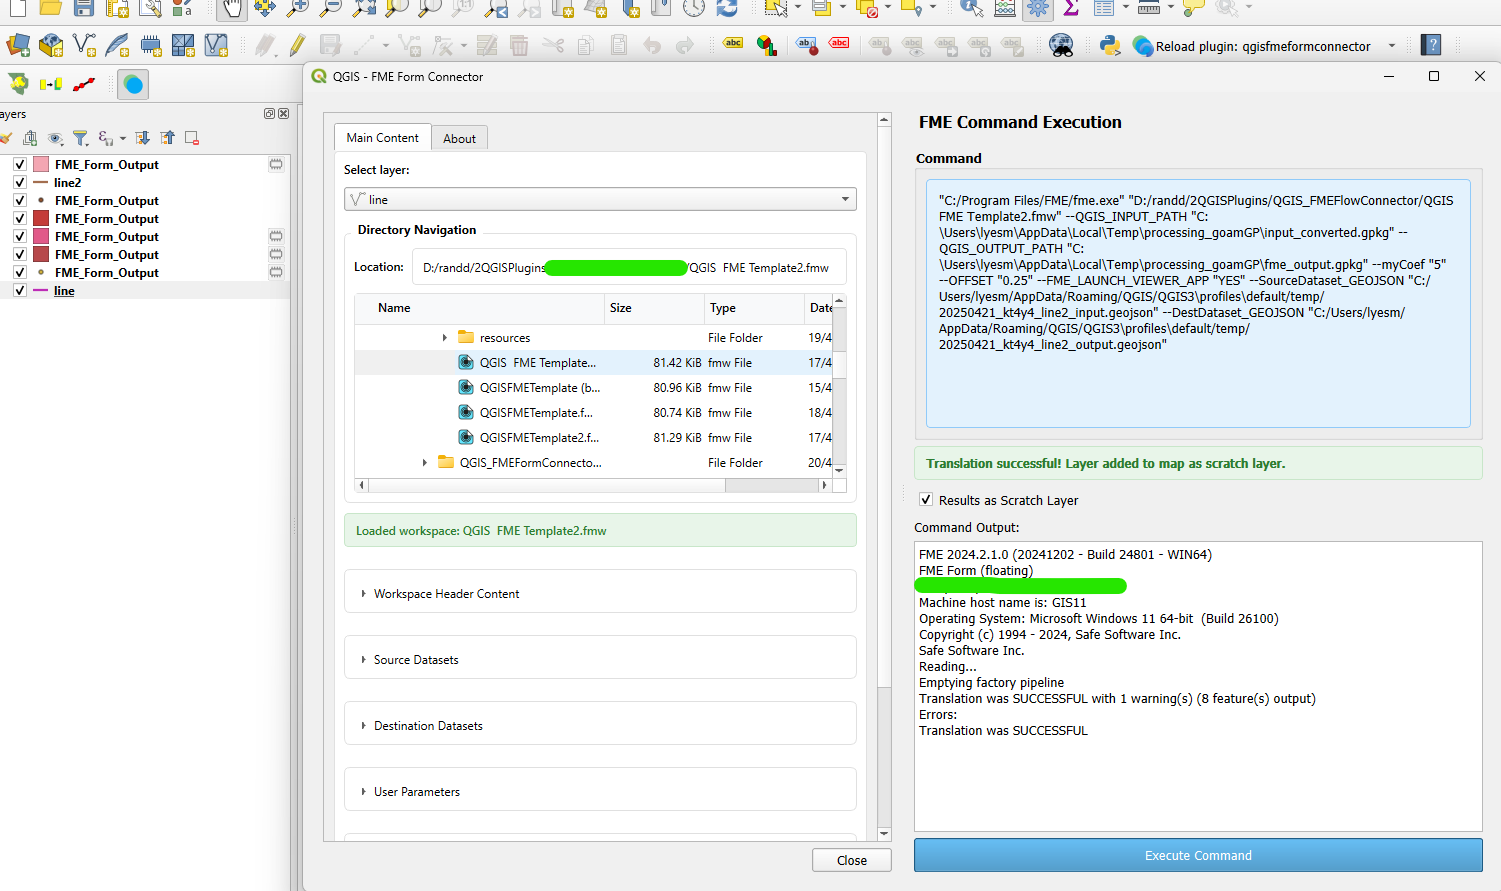
Task: Click the Location path input field
Action: [x=628, y=267]
